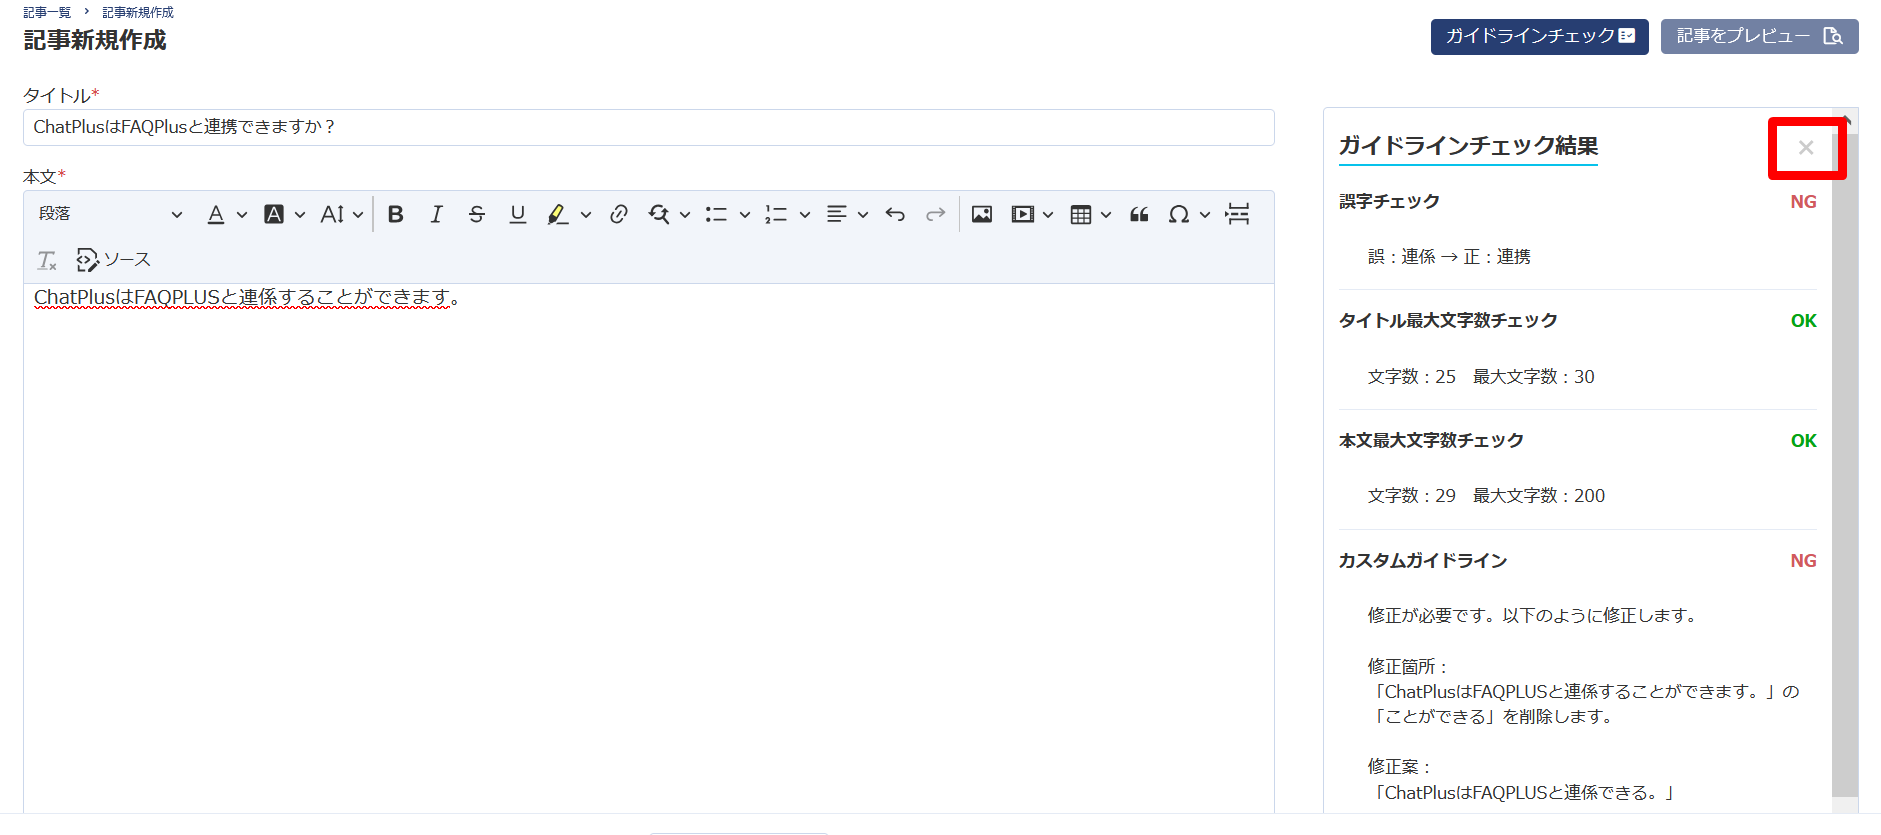Open 記事をプレビュー article preview
The image size is (1881, 835).
point(1759,36)
